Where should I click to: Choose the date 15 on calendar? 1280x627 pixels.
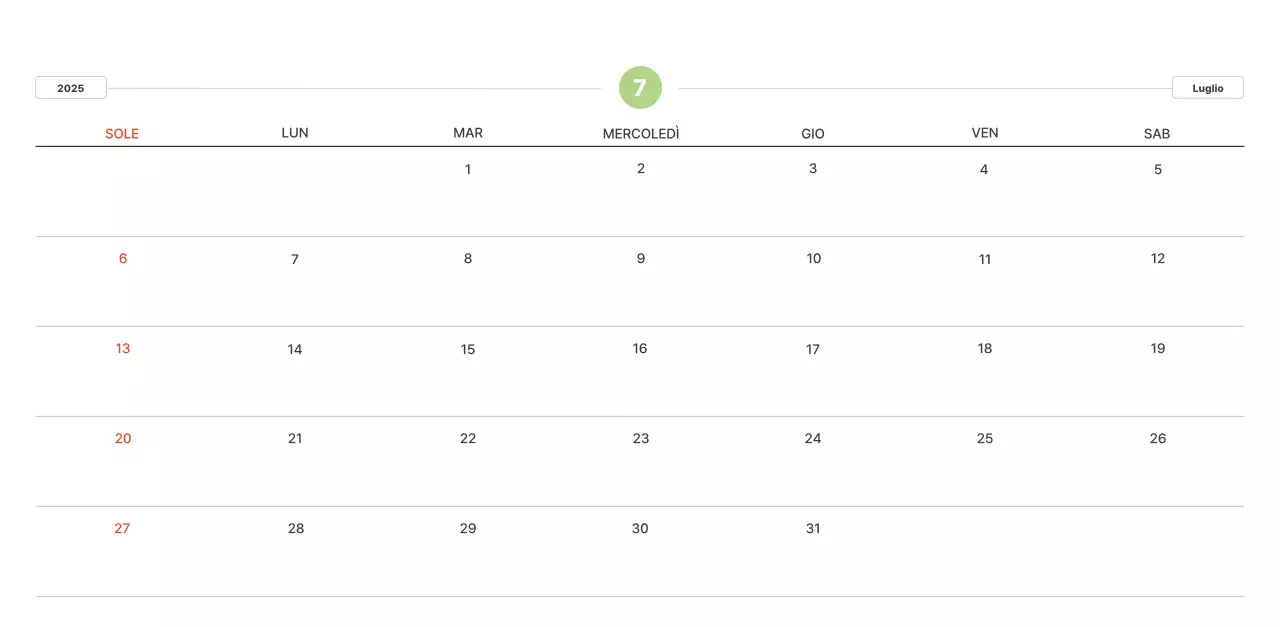click(x=468, y=349)
